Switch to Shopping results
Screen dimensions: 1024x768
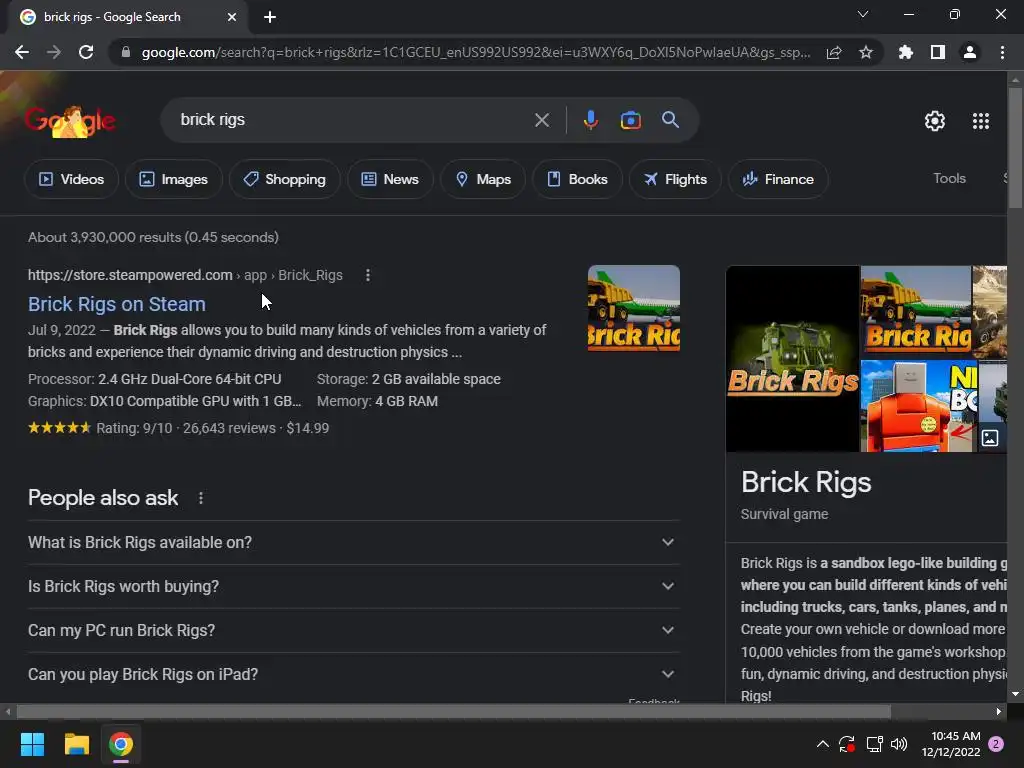pyautogui.click(x=285, y=179)
